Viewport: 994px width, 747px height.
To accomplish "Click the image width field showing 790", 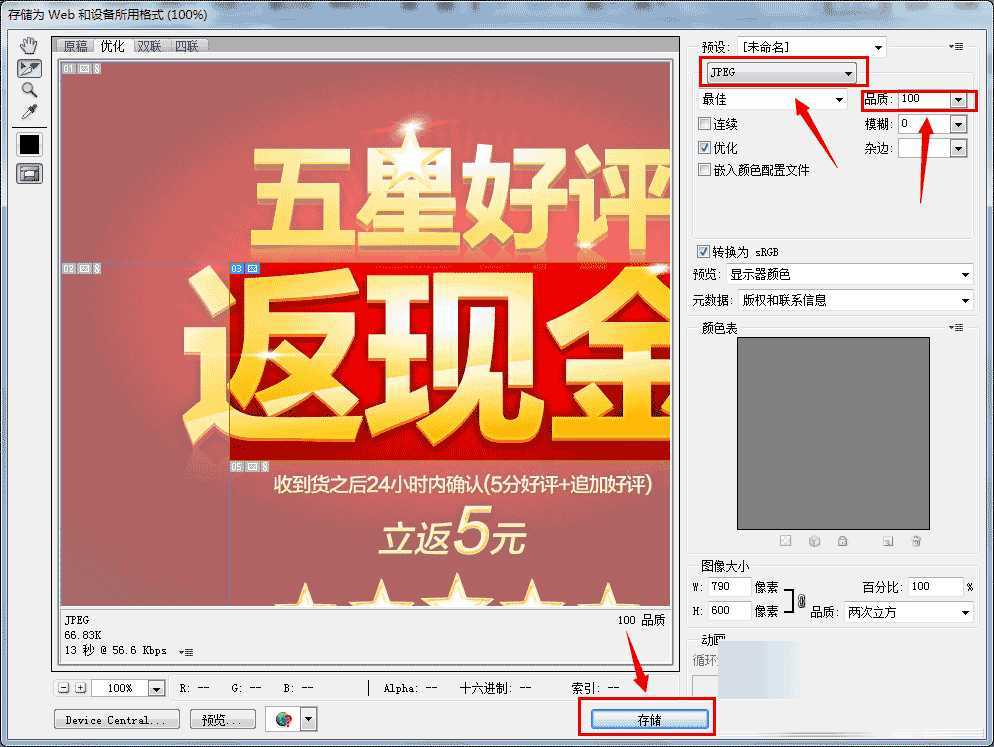I will (728, 587).
